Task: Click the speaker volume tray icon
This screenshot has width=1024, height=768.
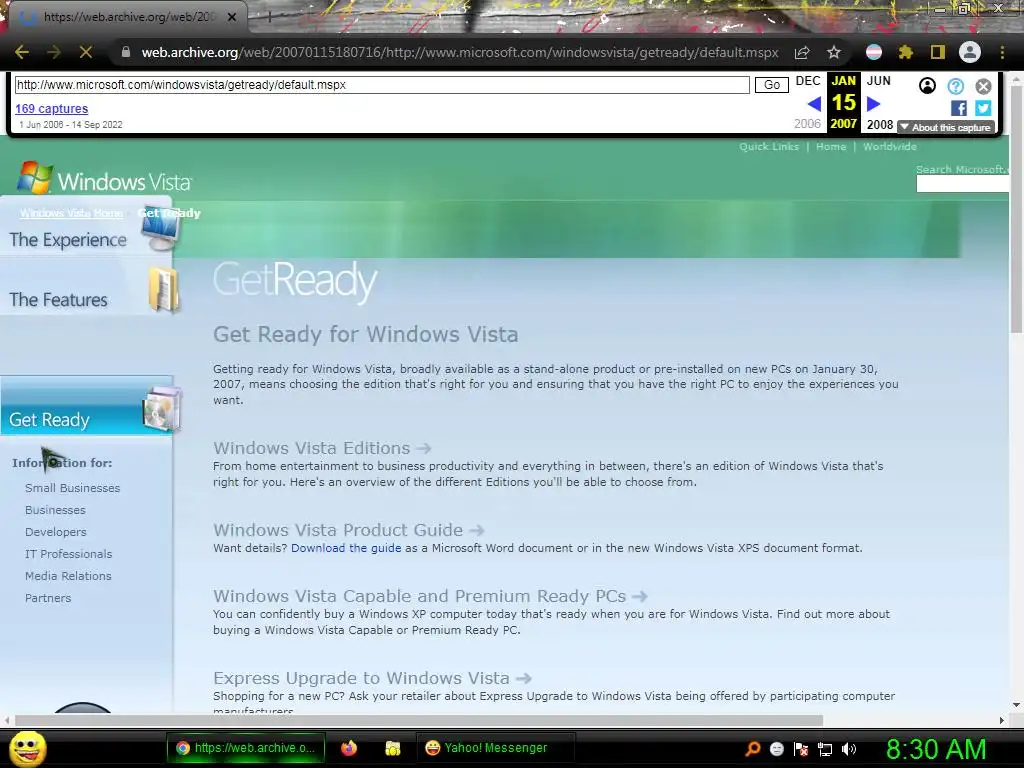Action: click(849, 749)
